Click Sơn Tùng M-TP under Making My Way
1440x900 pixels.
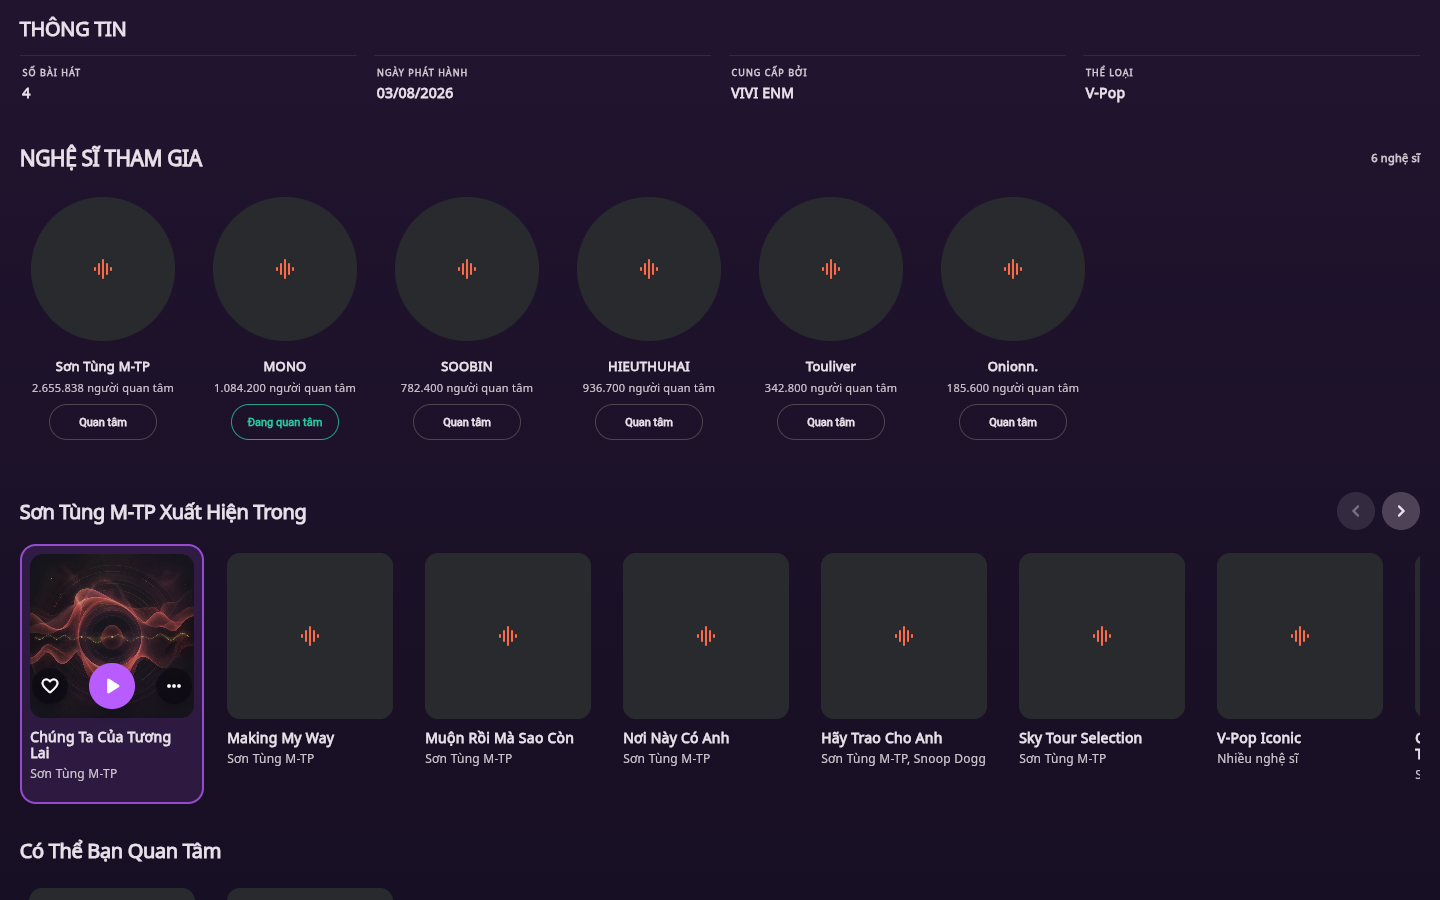tap(270, 759)
